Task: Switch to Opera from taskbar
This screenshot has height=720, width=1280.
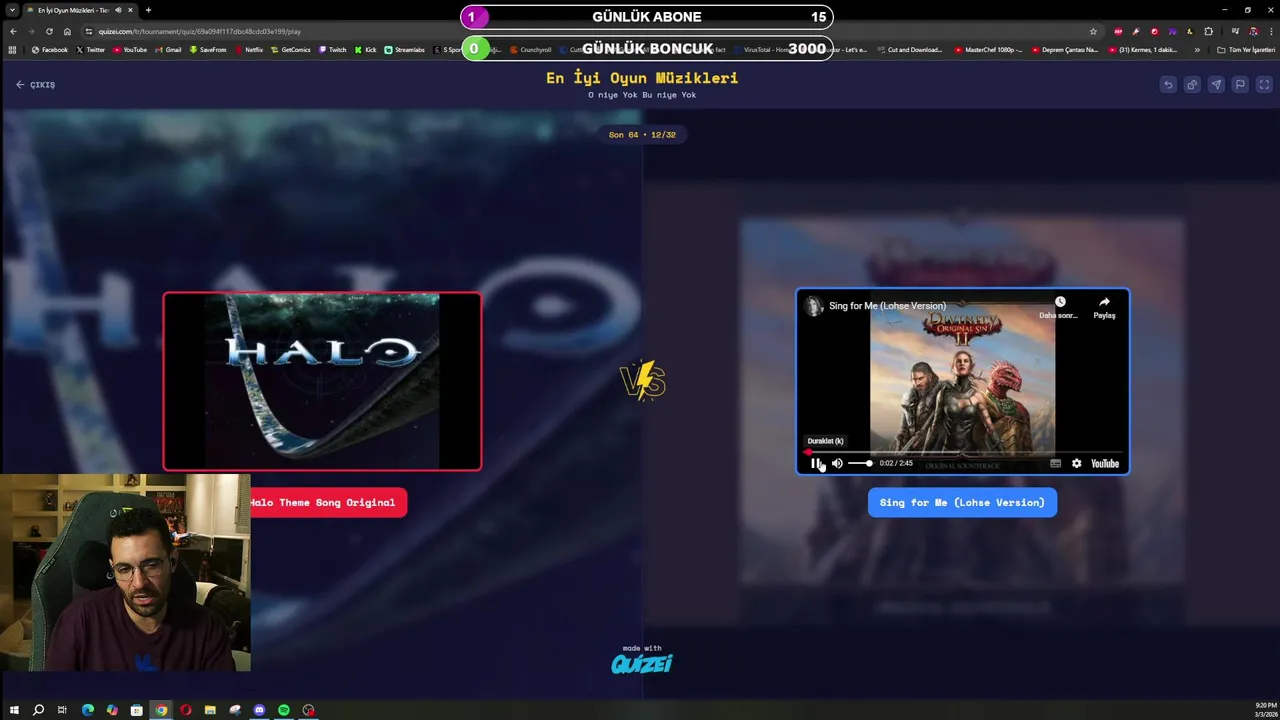Action: (x=186, y=710)
